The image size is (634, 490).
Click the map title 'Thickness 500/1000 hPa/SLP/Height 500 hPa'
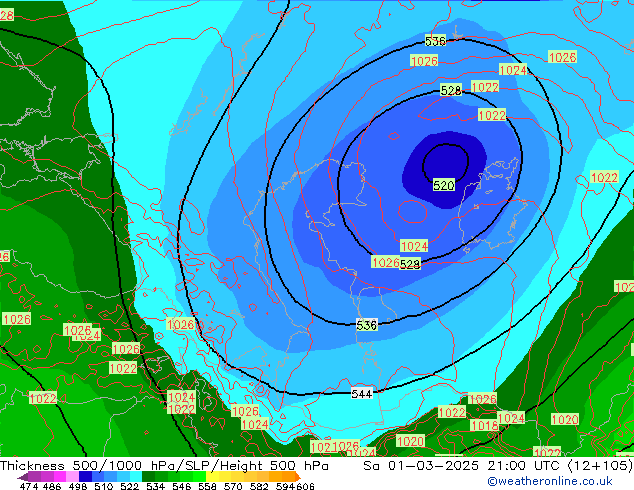tap(164, 466)
